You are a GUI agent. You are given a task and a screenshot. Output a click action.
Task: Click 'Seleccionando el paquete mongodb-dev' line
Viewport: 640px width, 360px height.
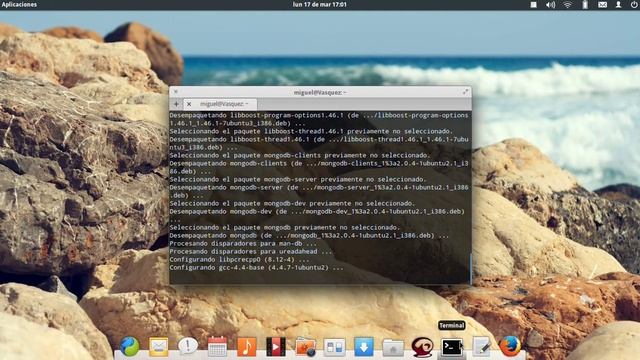(292, 203)
